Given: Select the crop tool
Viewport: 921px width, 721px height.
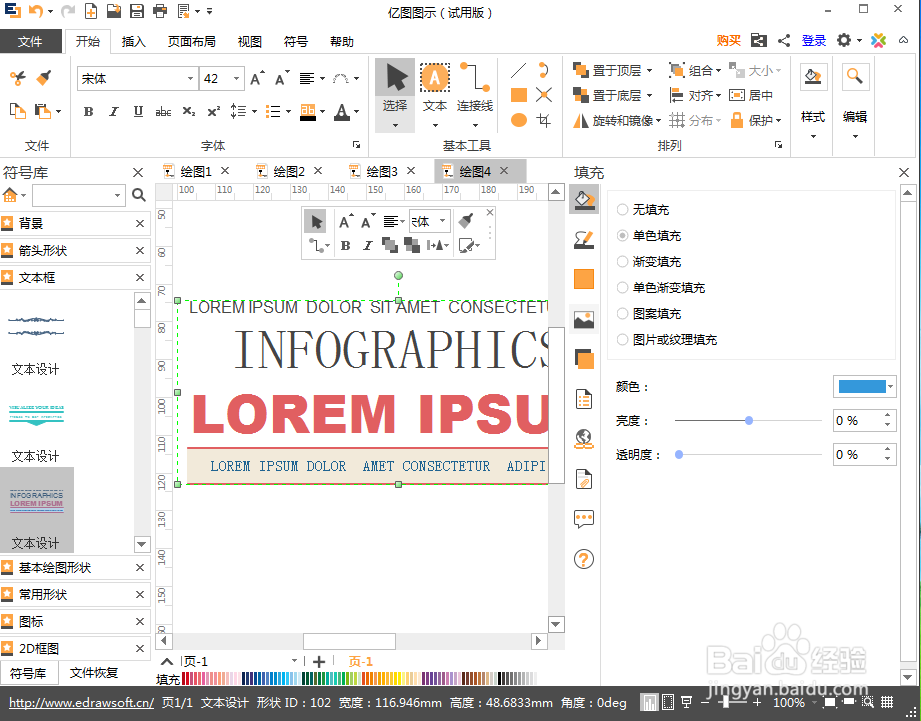Looking at the screenshot, I should [544, 120].
